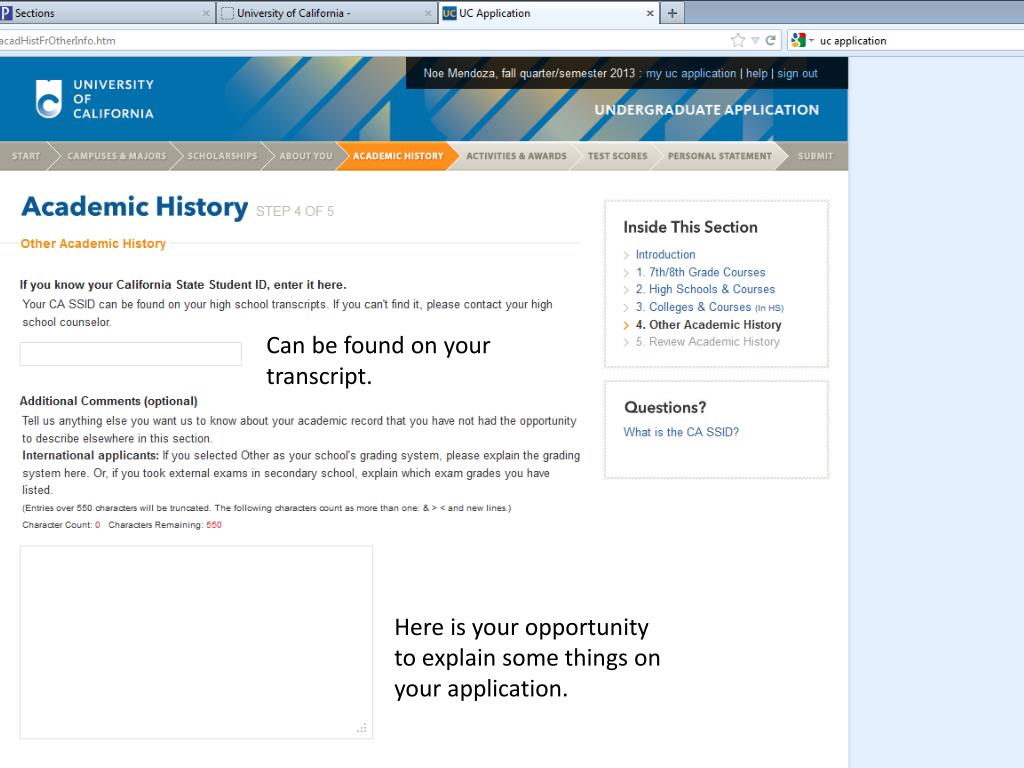Open Review Academic History section

pos(707,342)
